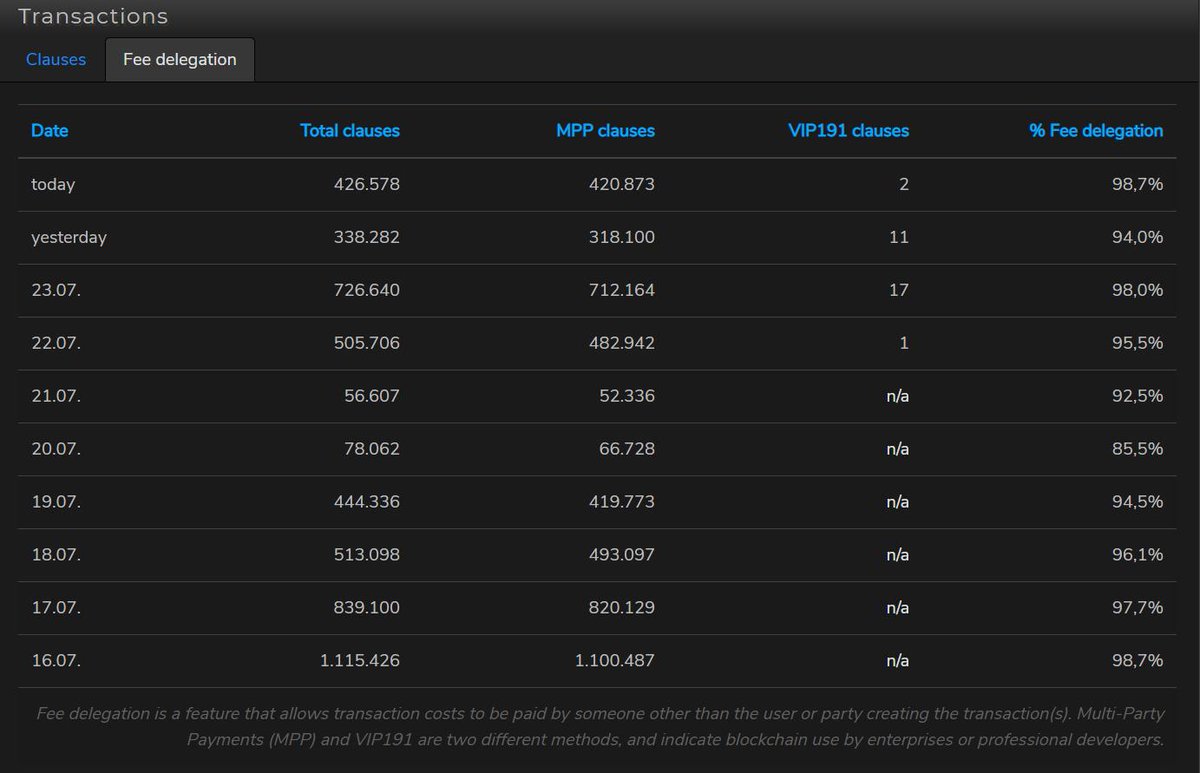Select the 16.07. date cell
This screenshot has width=1200, height=773.
56,661
